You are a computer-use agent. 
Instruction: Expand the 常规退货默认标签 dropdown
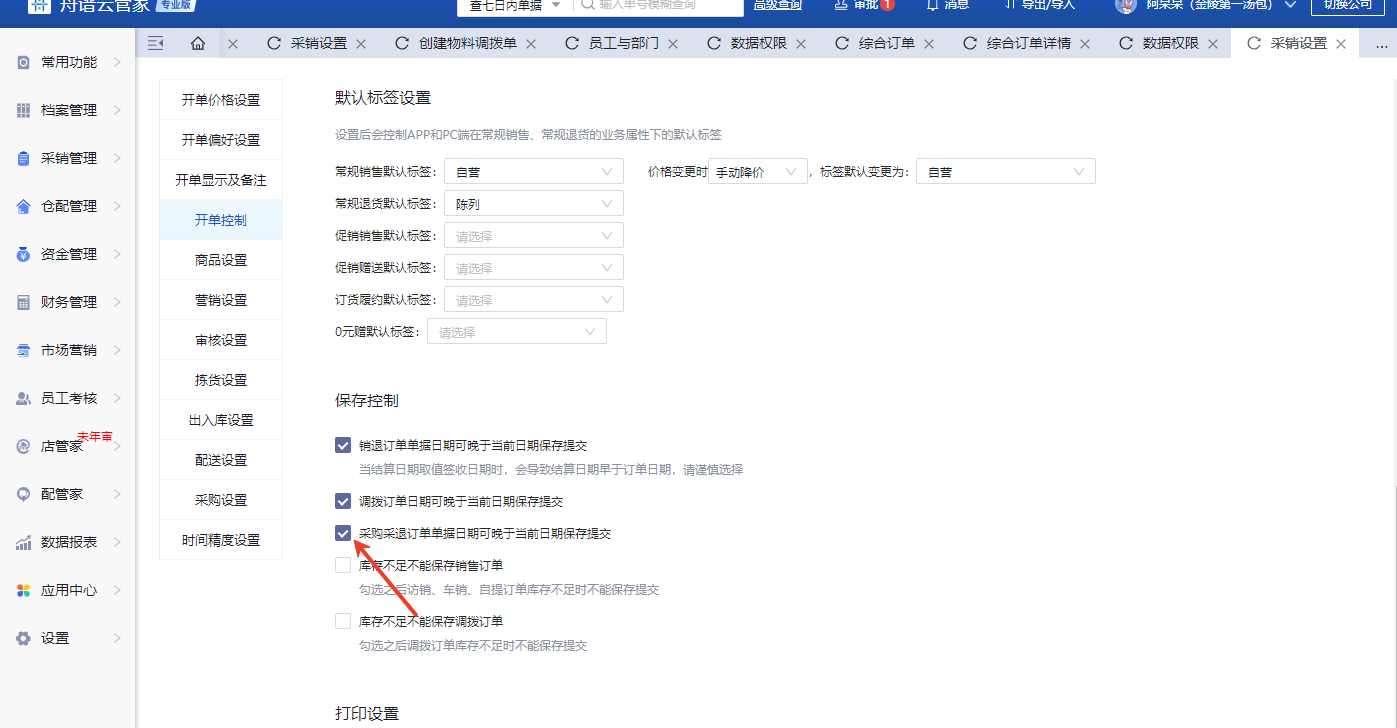pos(533,204)
